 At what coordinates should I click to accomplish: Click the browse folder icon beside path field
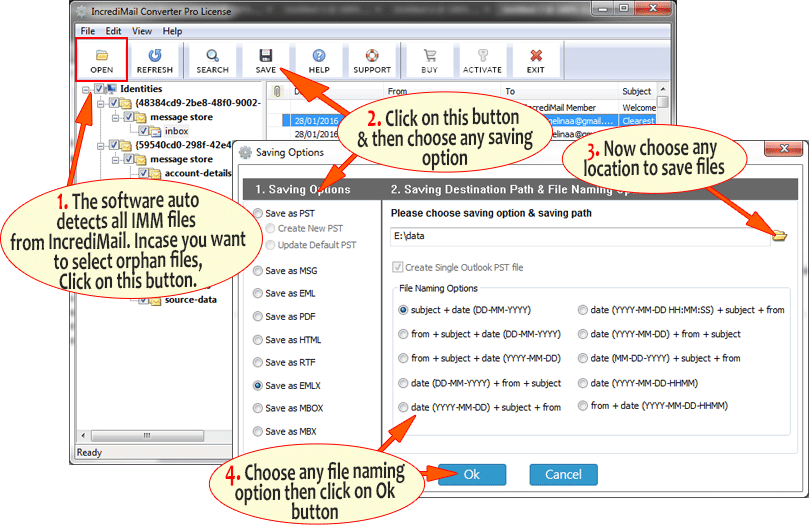[x=779, y=236]
